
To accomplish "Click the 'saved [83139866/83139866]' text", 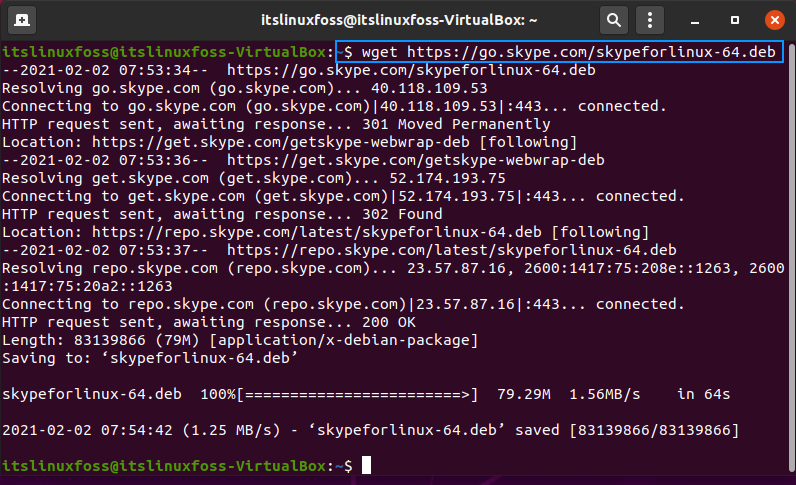I will coord(627,430).
